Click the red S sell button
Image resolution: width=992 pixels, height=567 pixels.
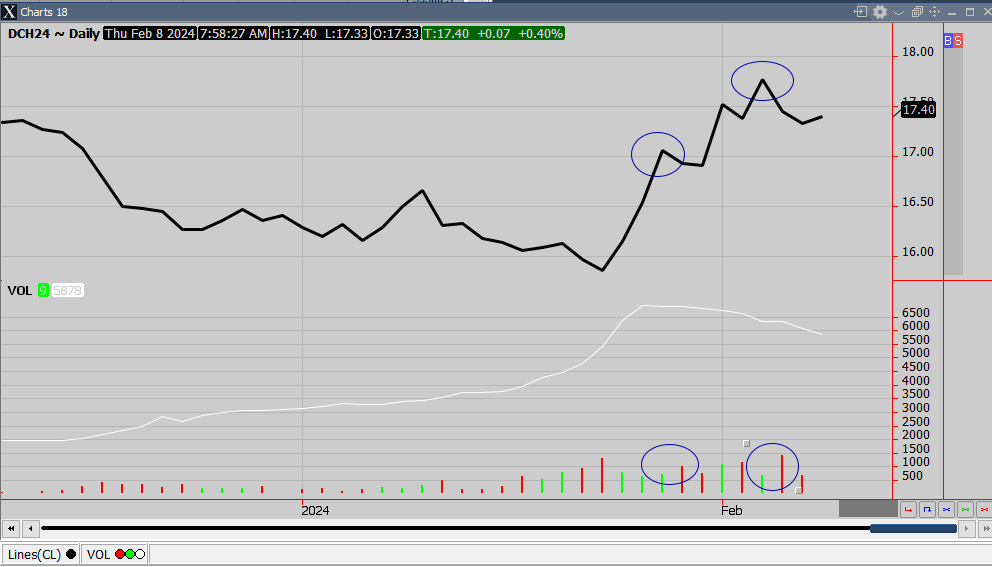coord(958,41)
